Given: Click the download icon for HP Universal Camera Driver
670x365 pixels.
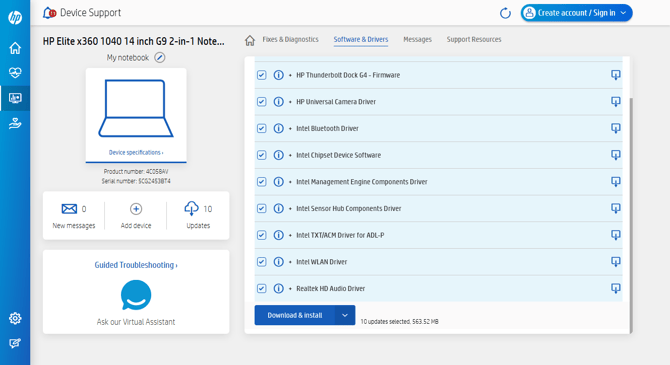Looking at the screenshot, I should (x=615, y=102).
